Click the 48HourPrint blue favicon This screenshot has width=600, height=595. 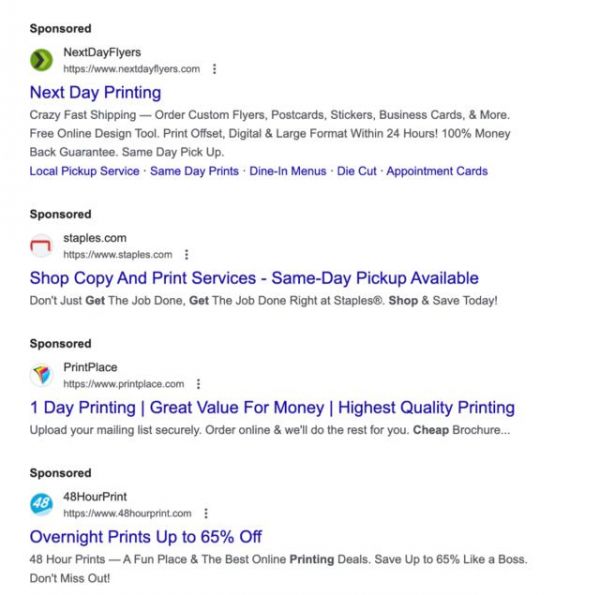coord(41,504)
